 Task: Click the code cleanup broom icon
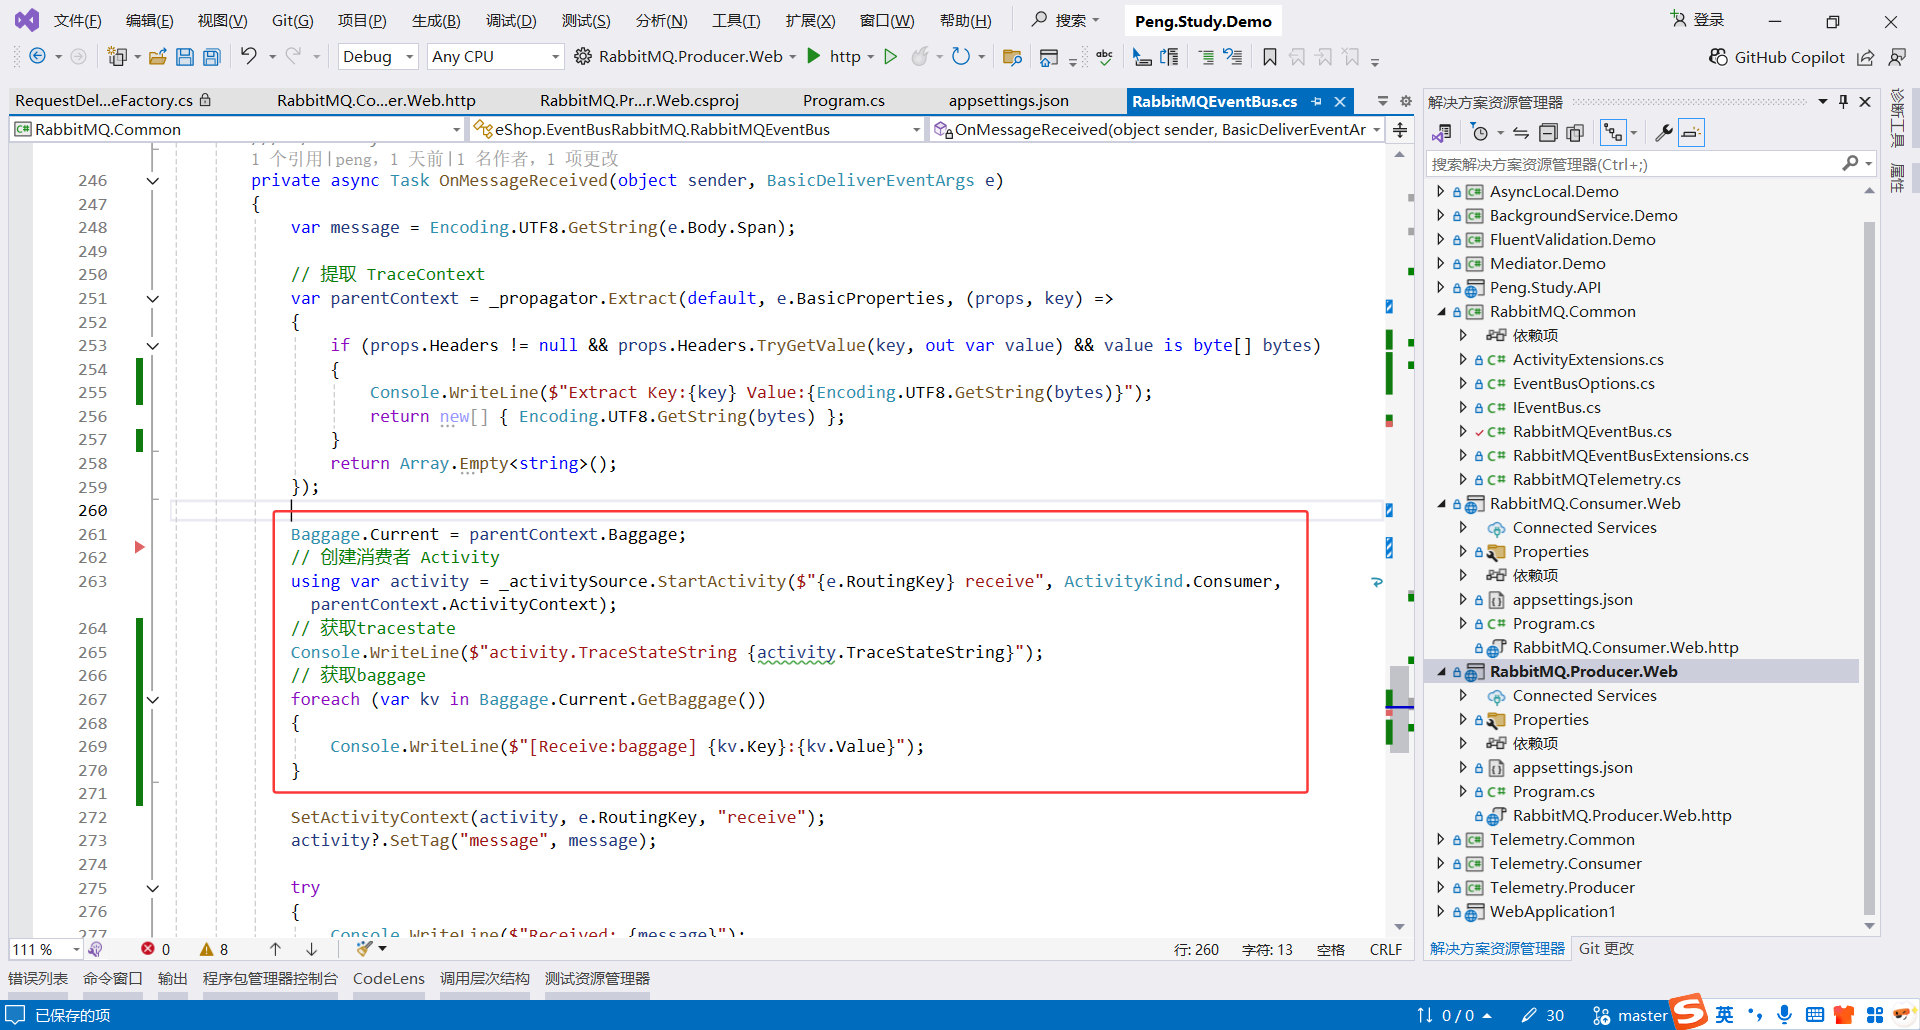pyautogui.click(x=364, y=948)
